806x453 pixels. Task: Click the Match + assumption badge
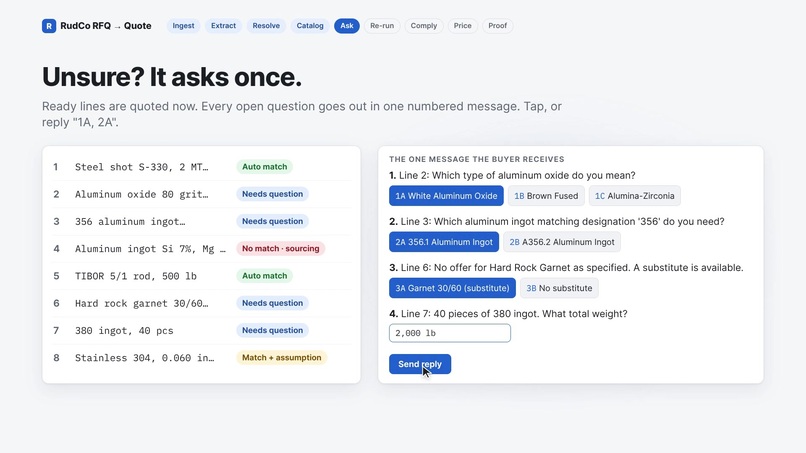tap(282, 357)
